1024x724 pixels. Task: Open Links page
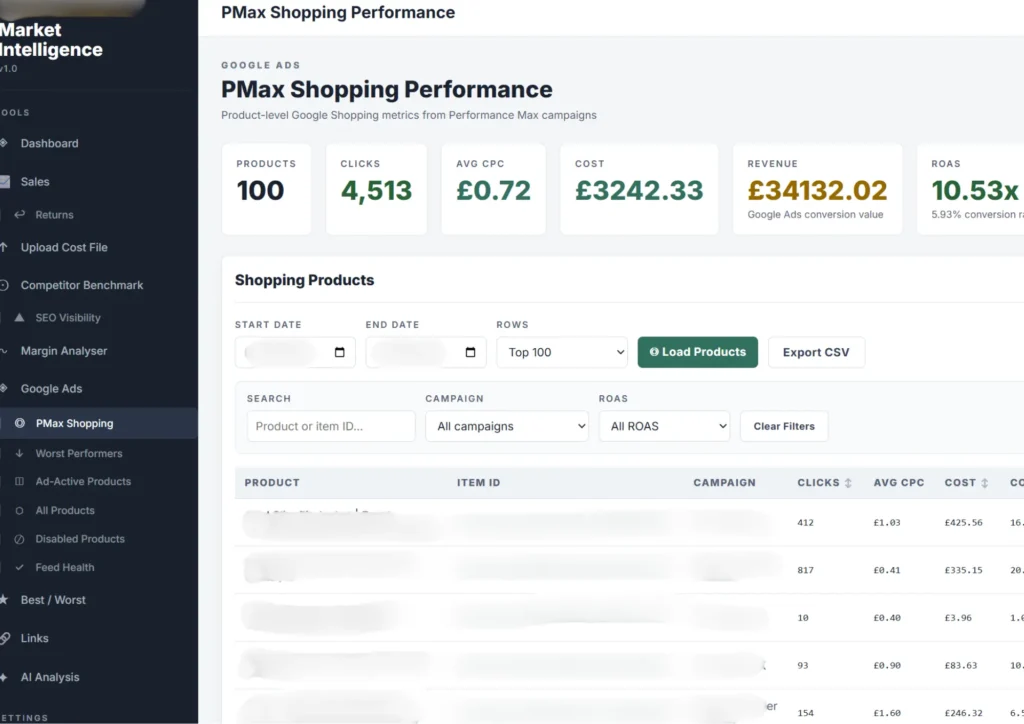click(34, 638)
